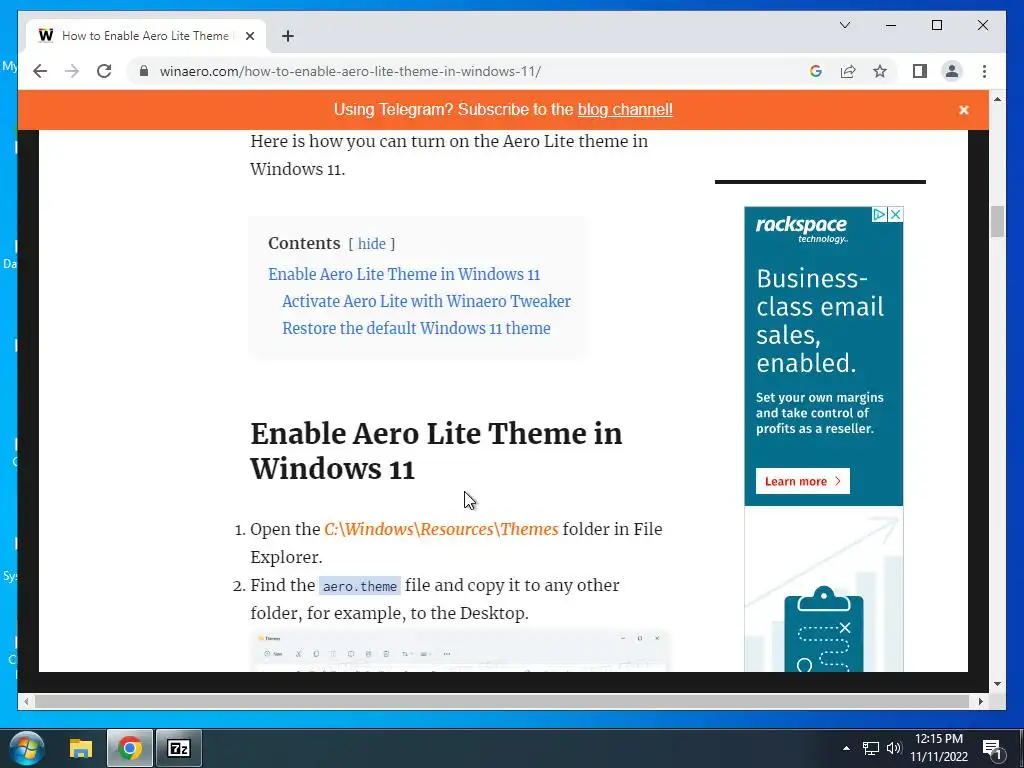
Task: Click the C:\Windows\Resources\Themes path text
Action: [441, 529]
